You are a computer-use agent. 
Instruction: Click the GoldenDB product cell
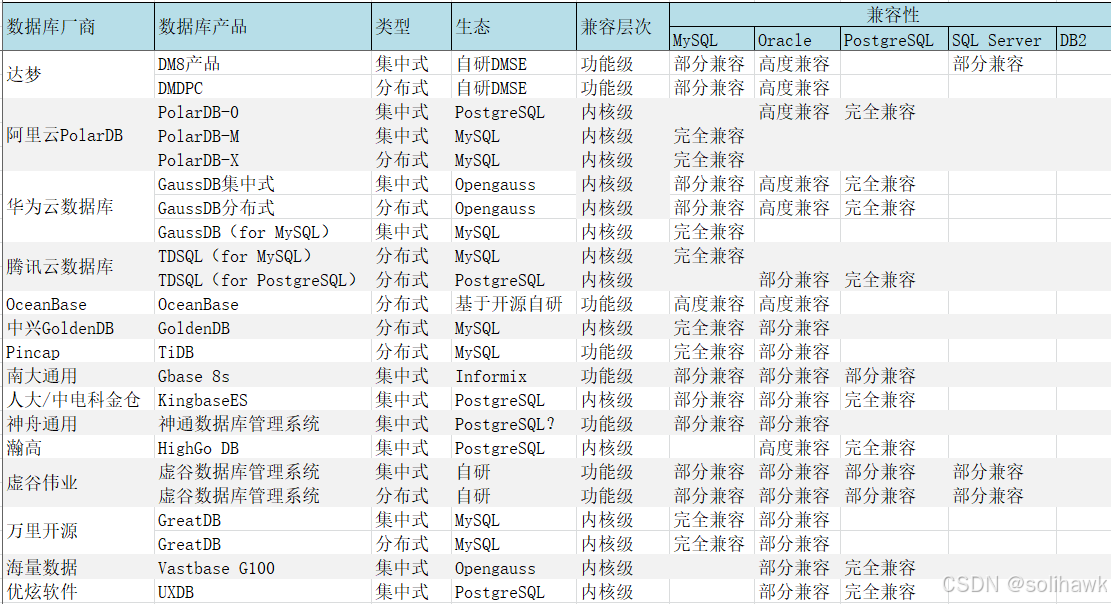point(262,328)
